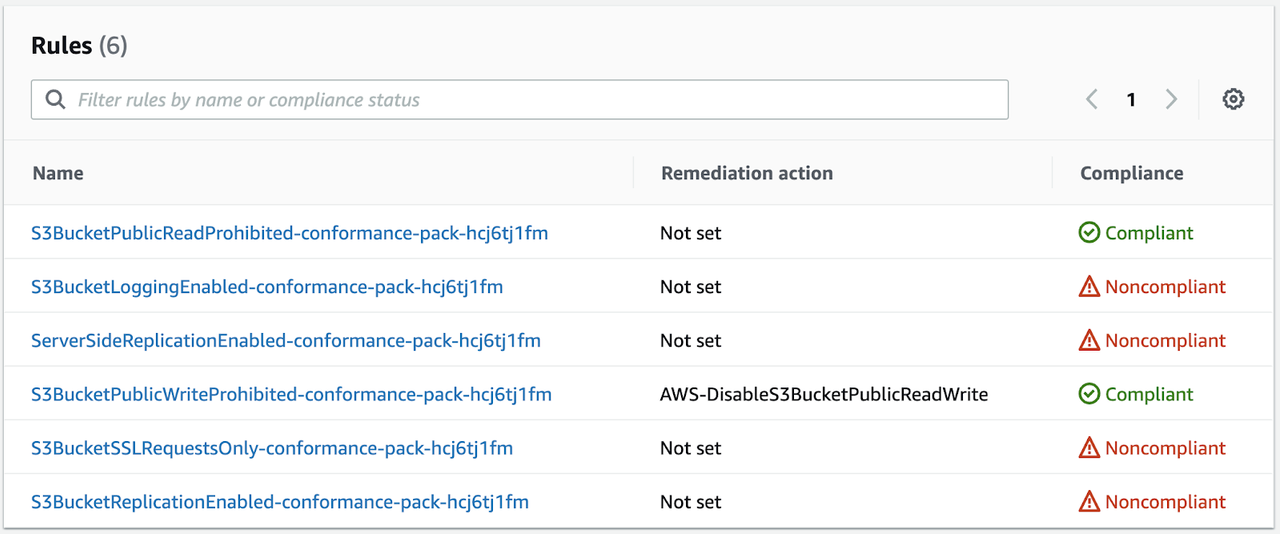Click Noncompliant warning icon for S3BucketReplicationEnabled

1089,502
